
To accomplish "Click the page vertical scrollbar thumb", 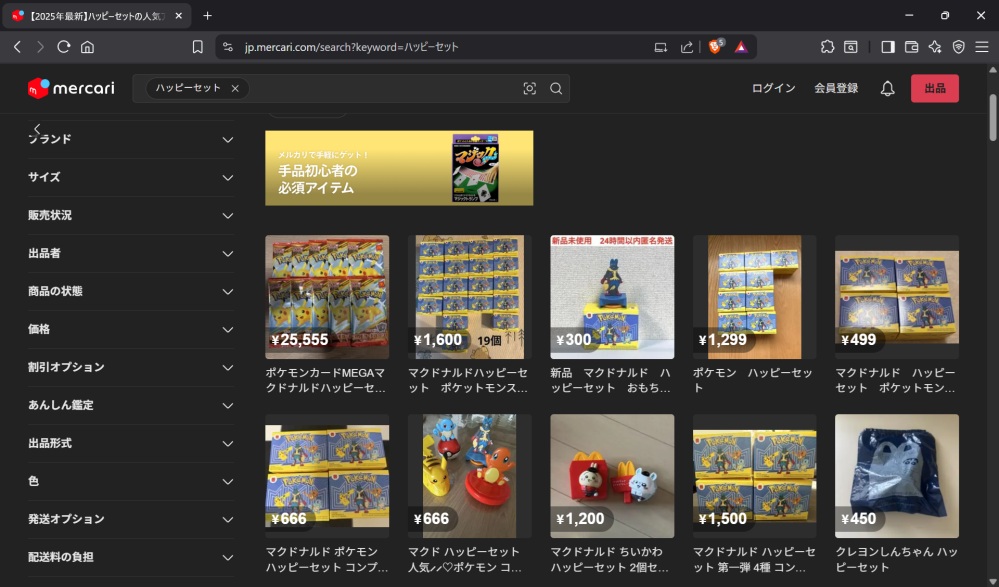I will point(993,117).
